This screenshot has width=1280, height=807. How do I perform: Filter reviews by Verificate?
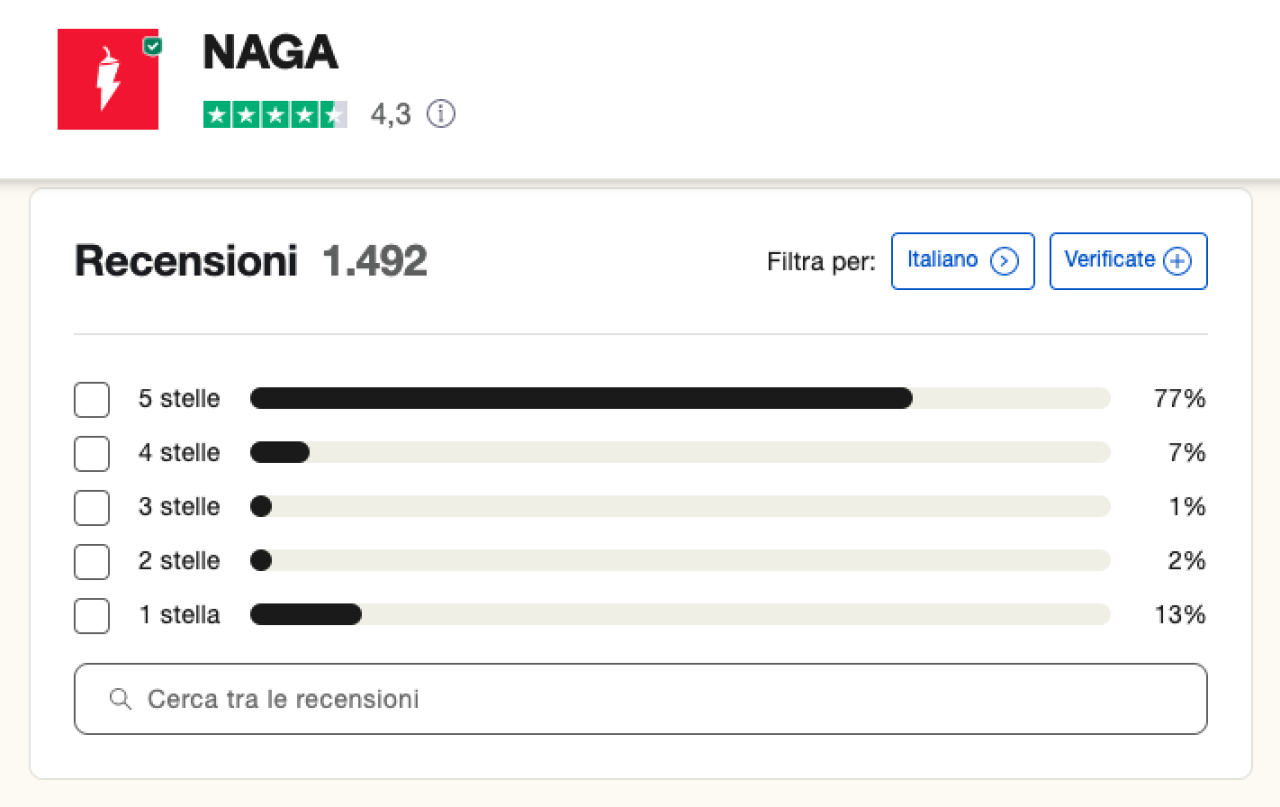(1127, 261)
